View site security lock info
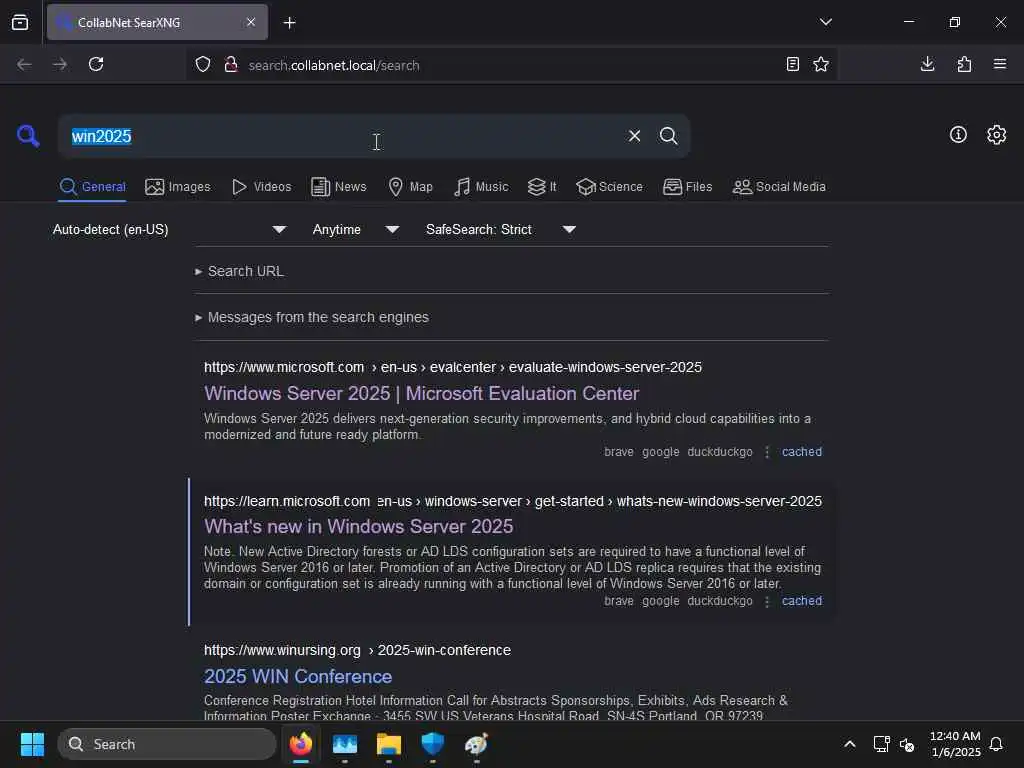 coord(231,65)
